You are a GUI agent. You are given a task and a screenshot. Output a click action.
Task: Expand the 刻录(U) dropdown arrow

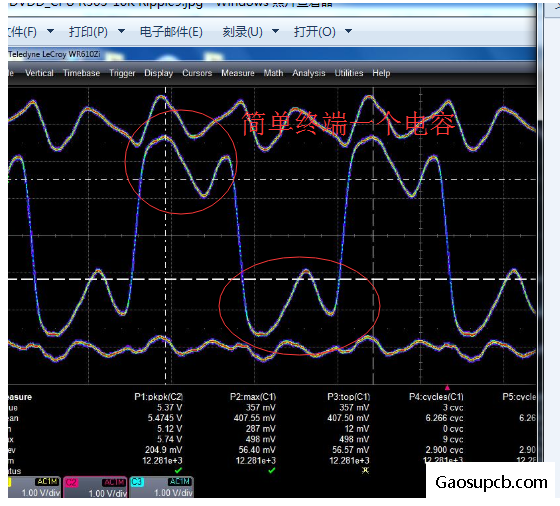point(275,31)
